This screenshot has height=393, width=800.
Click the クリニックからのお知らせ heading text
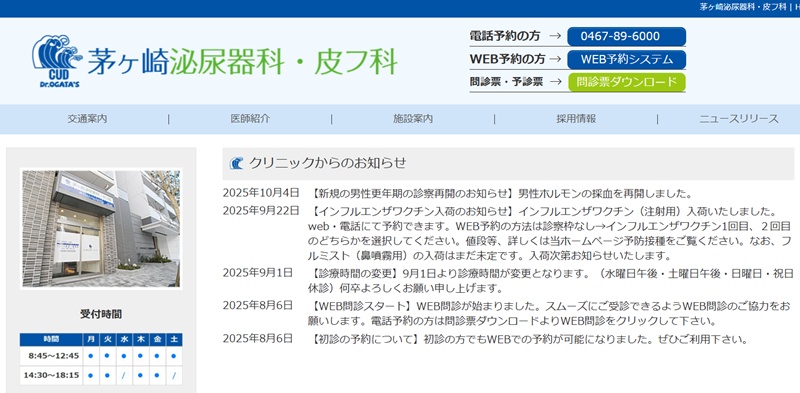click(328, 163)
